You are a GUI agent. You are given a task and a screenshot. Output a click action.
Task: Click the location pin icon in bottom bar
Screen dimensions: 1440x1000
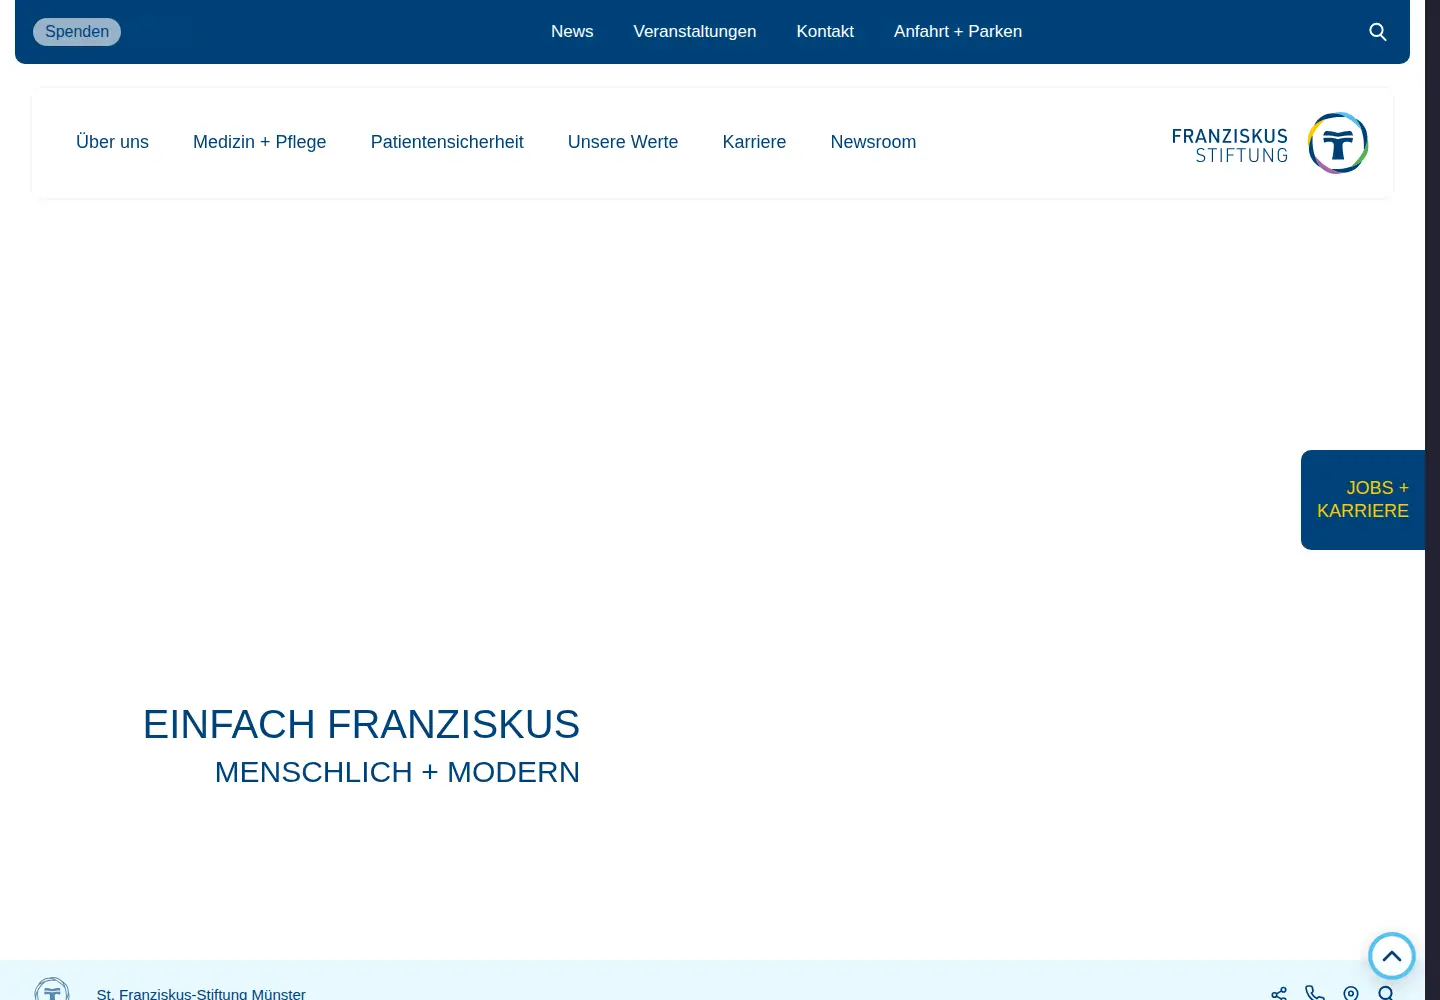point(1351,993)
